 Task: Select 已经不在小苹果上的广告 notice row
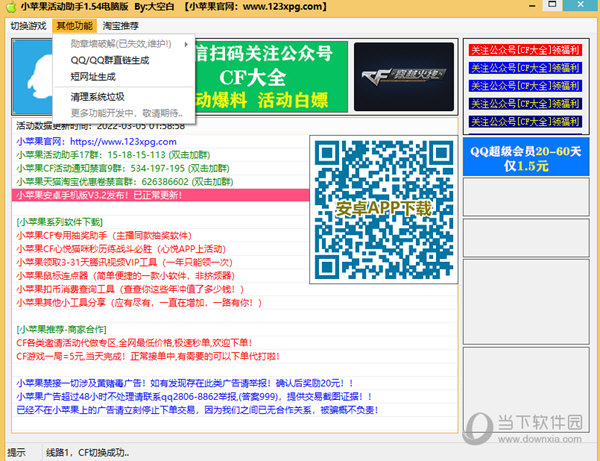pyautogui.click(x=235, y=410)
